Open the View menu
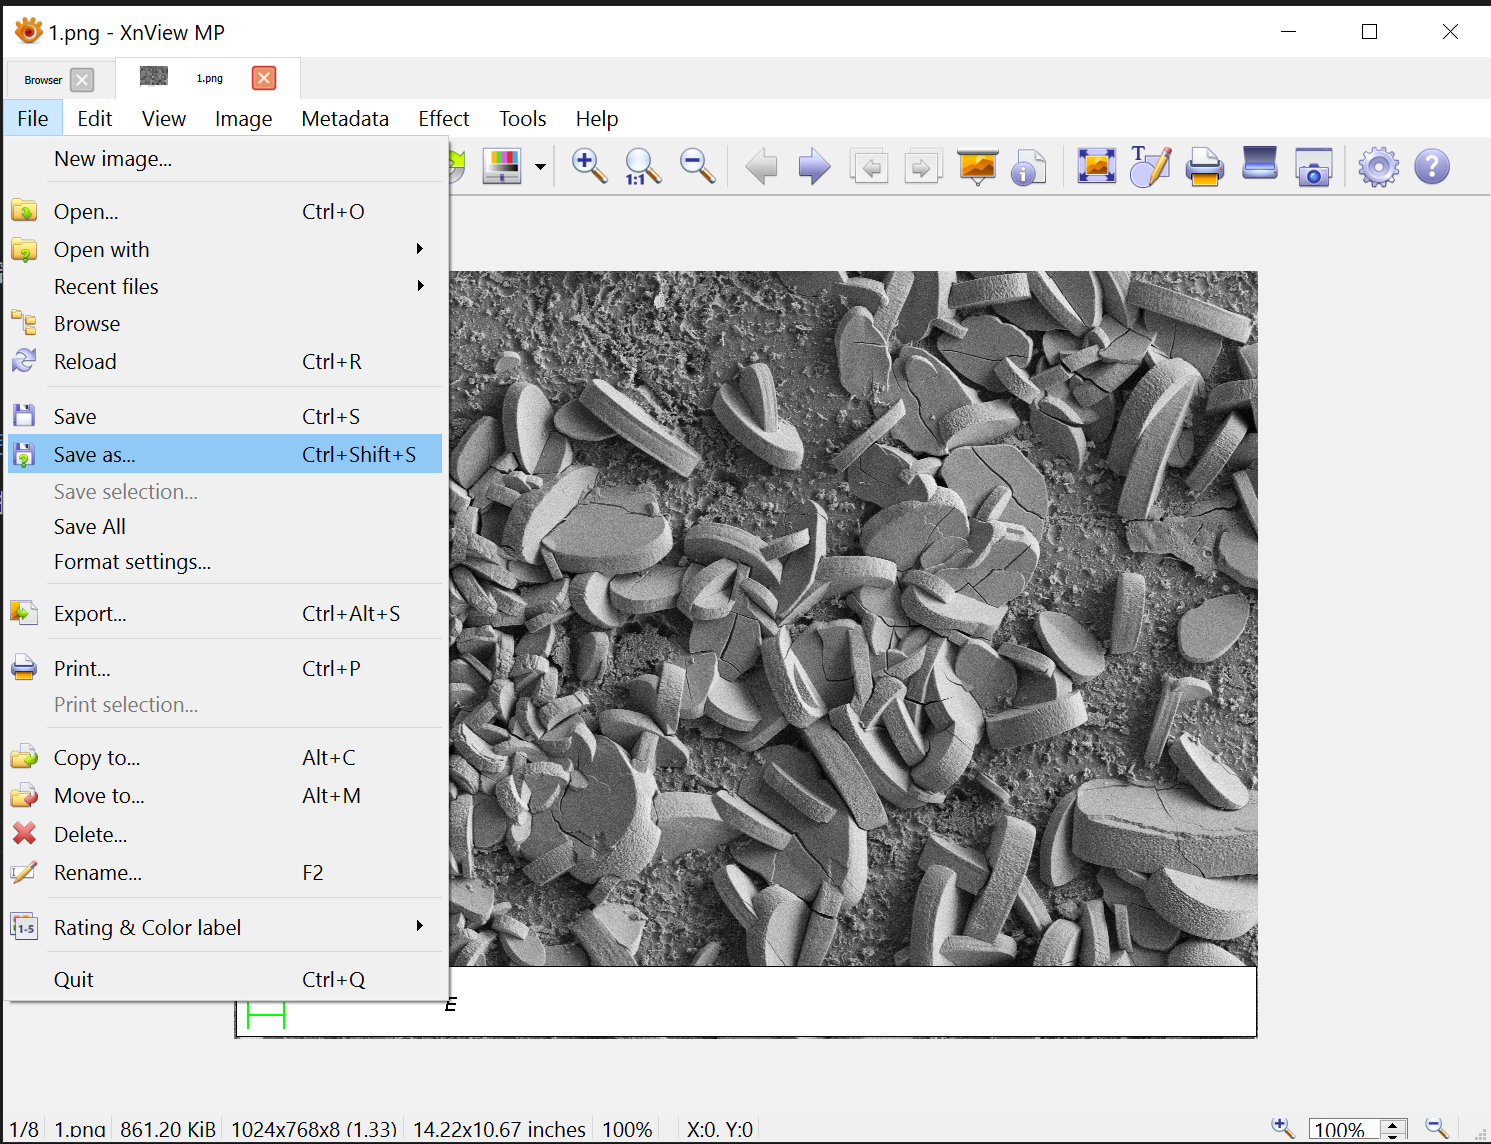The height and width of the screenshot is (1144, 1491). (164, 119)
